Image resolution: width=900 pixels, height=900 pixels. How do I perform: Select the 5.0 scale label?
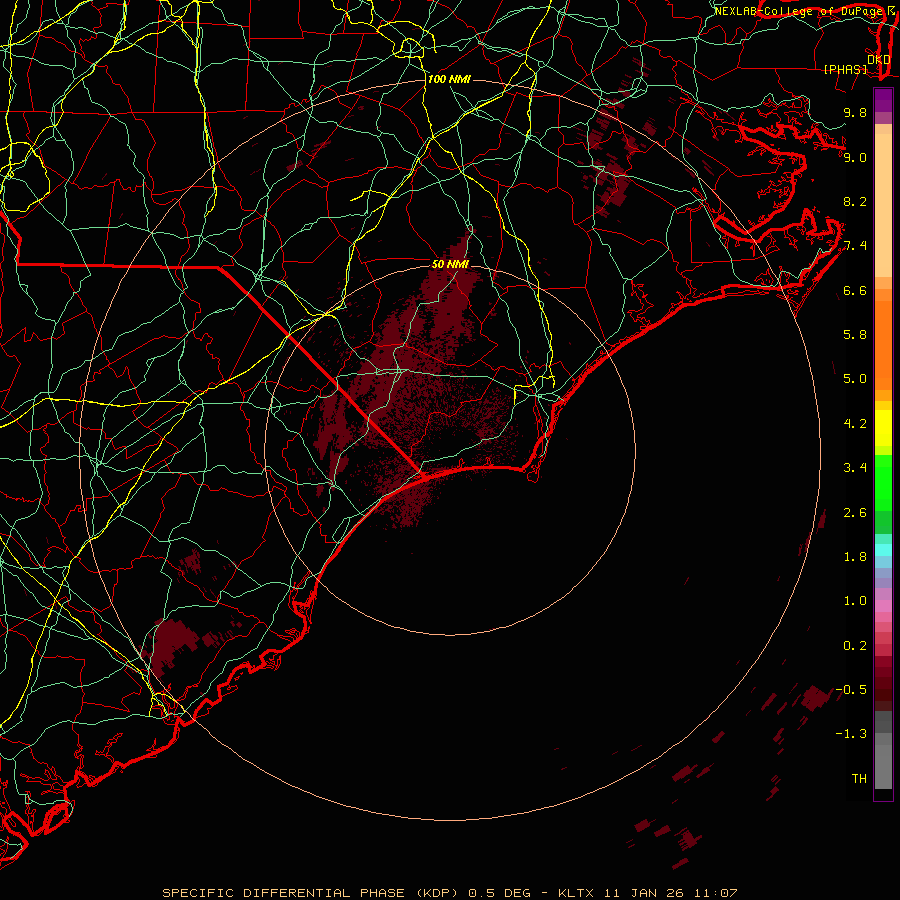click(855, 379)
